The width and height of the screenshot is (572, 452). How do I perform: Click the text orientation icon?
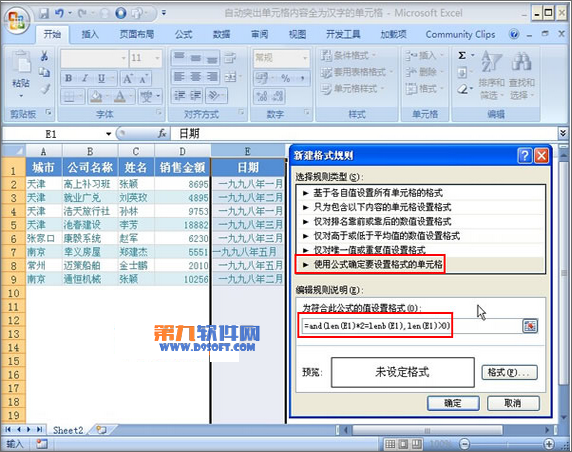(x=213, y=96)
